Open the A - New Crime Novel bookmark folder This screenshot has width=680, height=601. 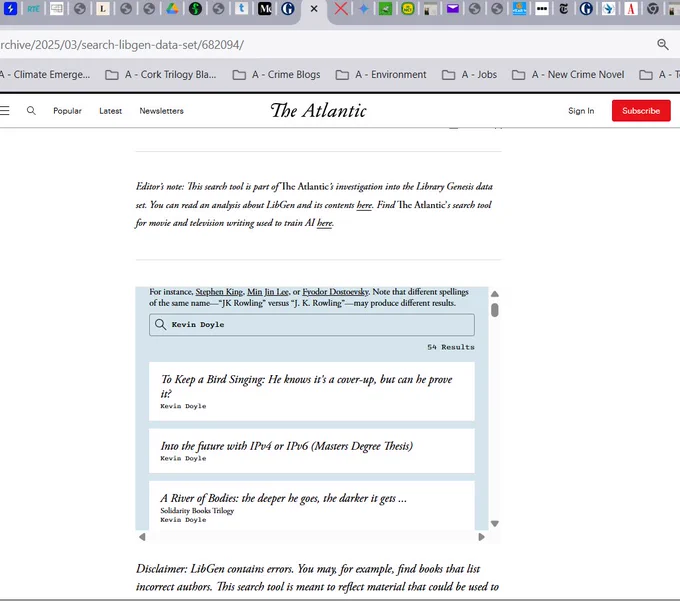(568, 75)
